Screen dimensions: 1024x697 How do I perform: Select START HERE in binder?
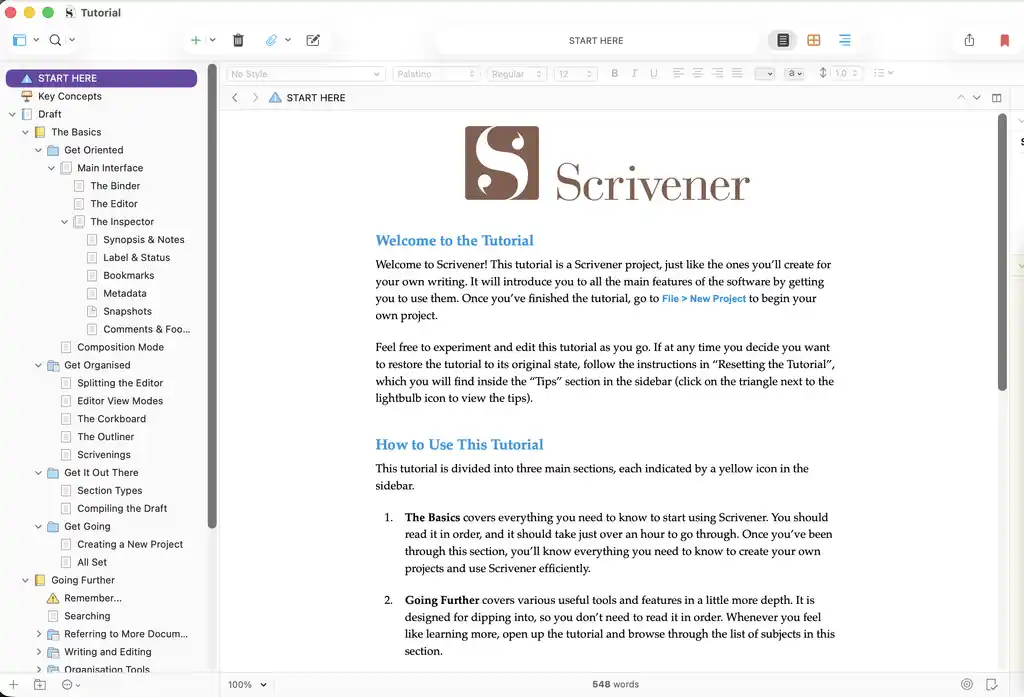(x=101, y=78)
